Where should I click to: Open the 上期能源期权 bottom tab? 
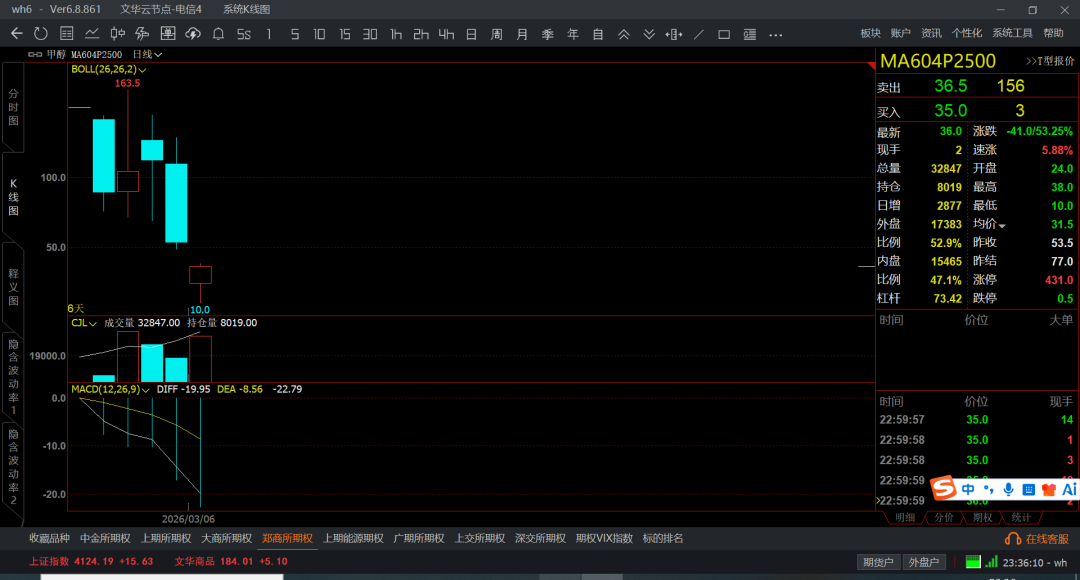(x=353, y=539)
